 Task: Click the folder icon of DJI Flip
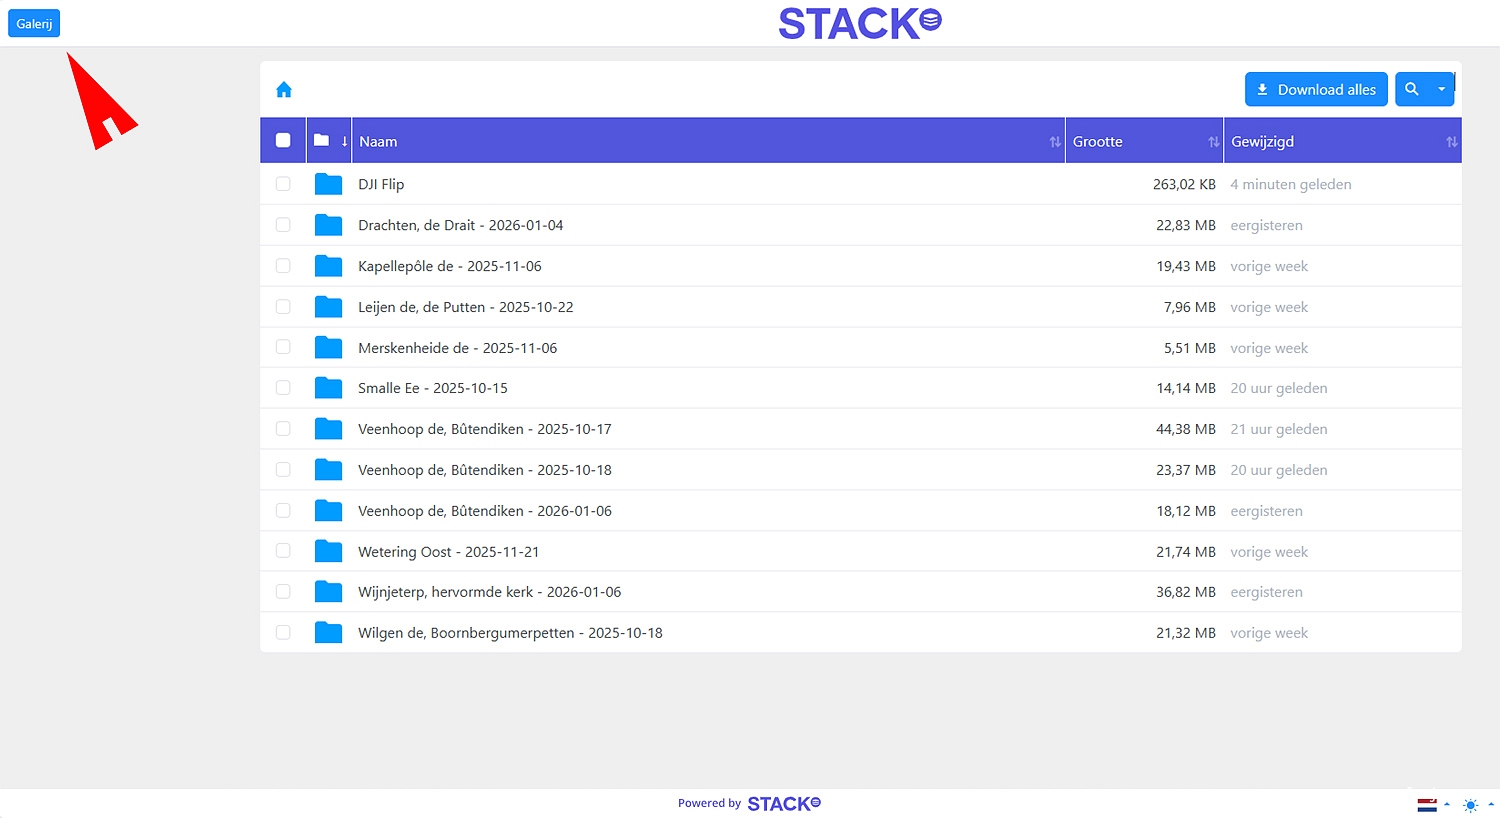[x=328, y=184]
